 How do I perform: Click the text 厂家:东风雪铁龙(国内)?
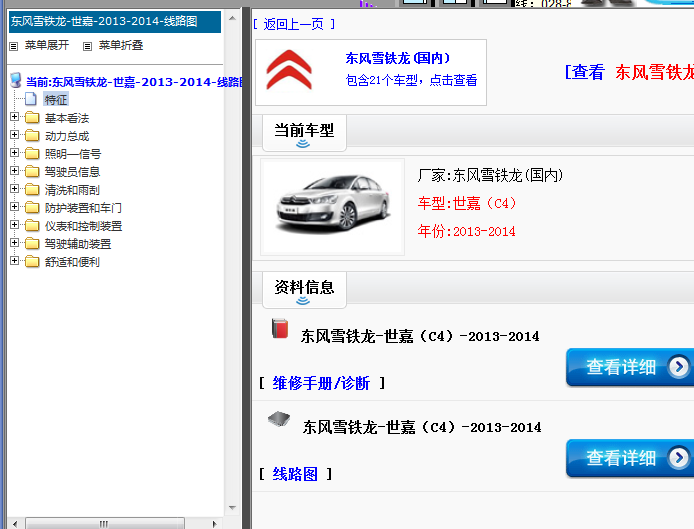click(x=490, y=175)
